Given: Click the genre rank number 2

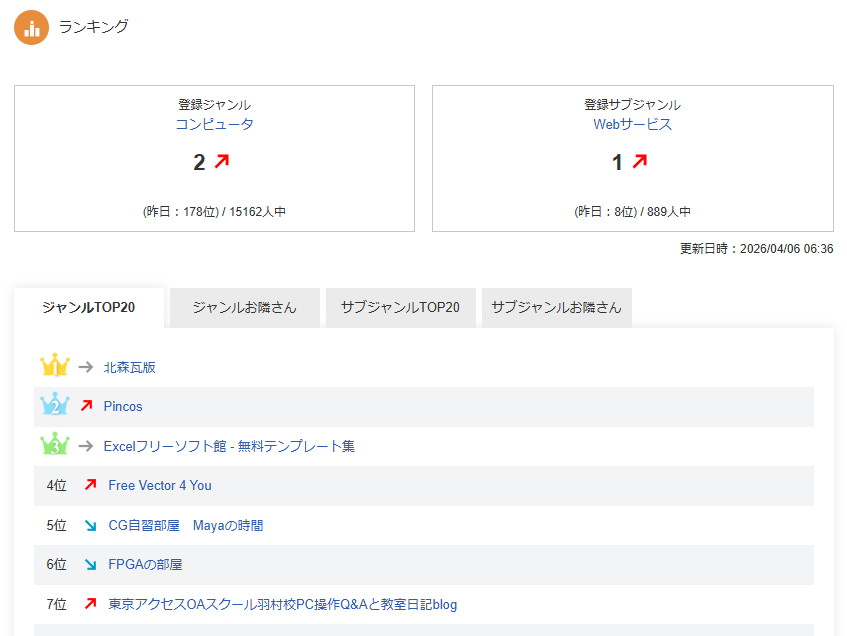Looking at the screenshot, I should click(199, 162).
